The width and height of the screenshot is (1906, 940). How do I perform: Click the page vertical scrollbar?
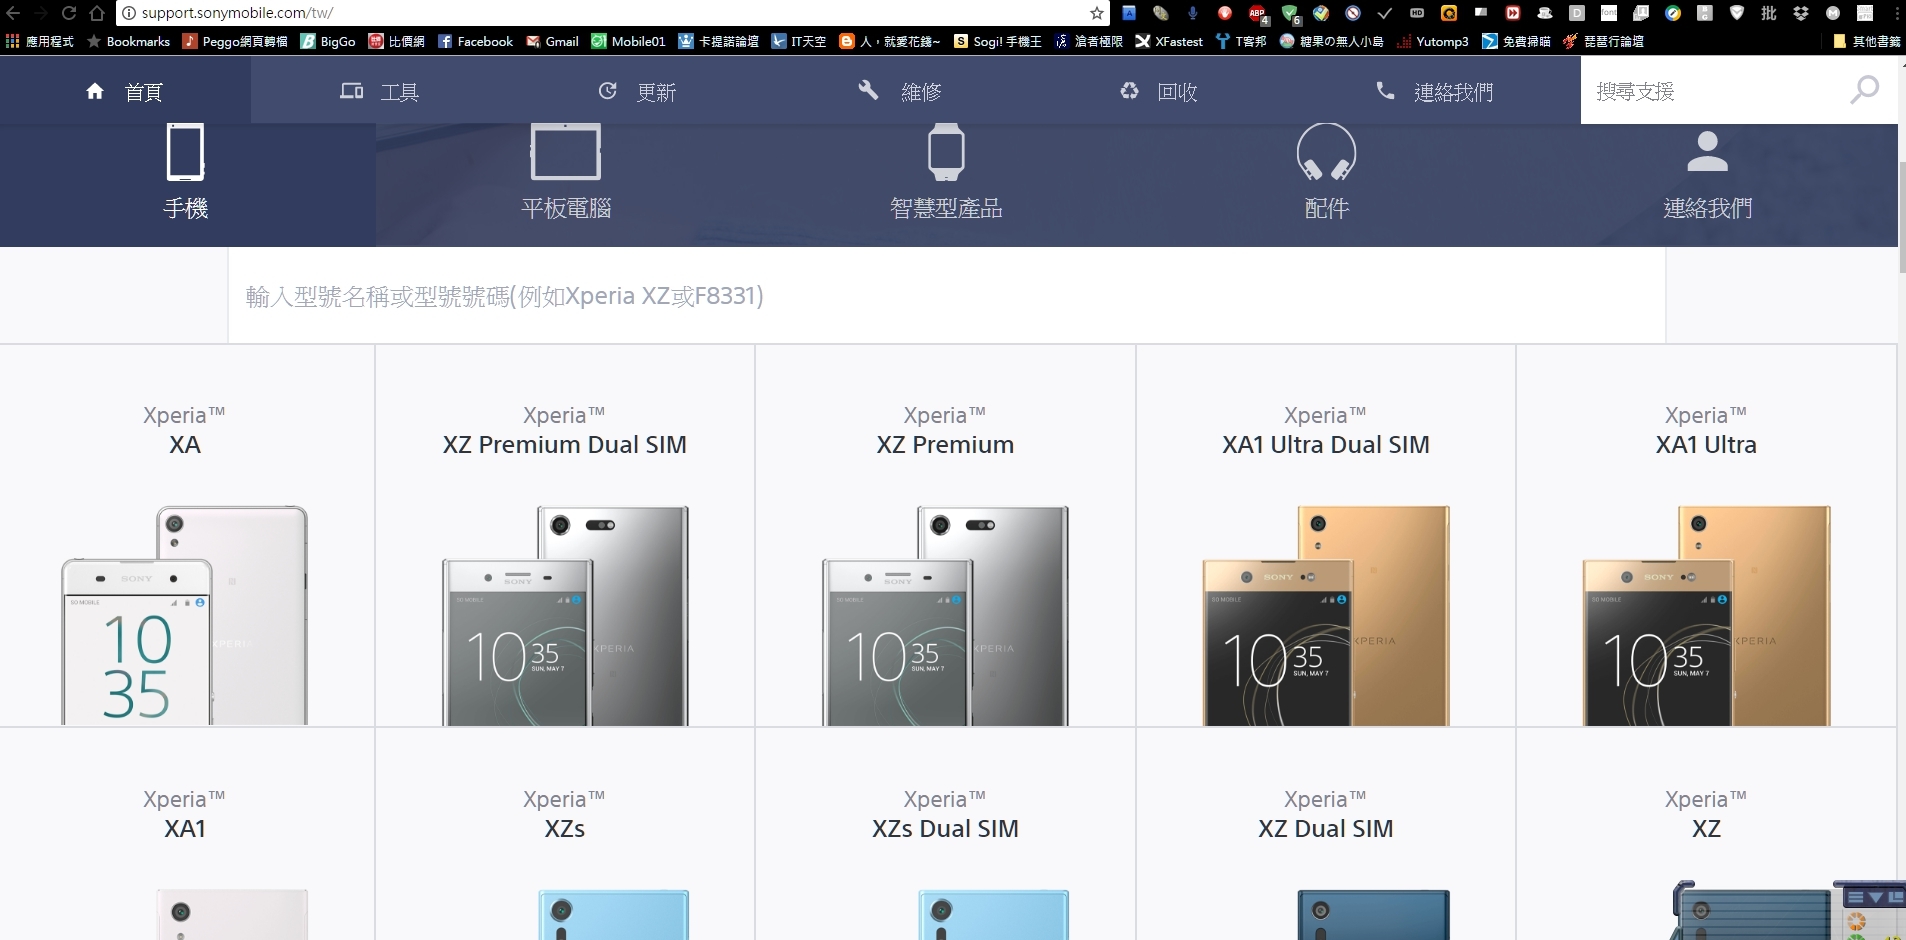[1901, 215]
